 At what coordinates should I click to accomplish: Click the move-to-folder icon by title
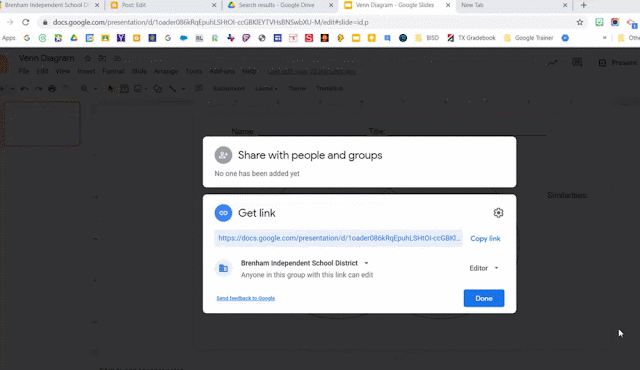pyautogui.click(x=102, y=58)
